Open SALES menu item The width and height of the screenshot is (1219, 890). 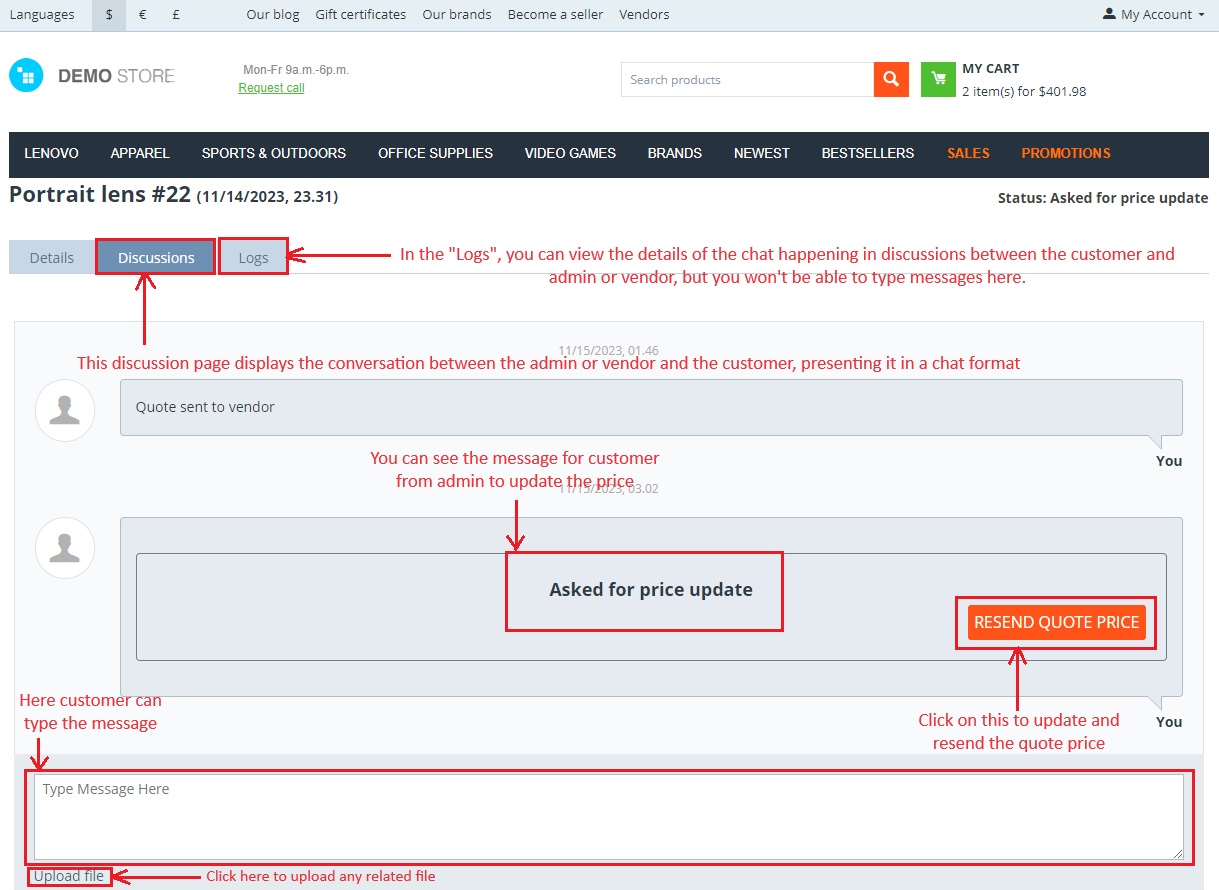(968, 153)
